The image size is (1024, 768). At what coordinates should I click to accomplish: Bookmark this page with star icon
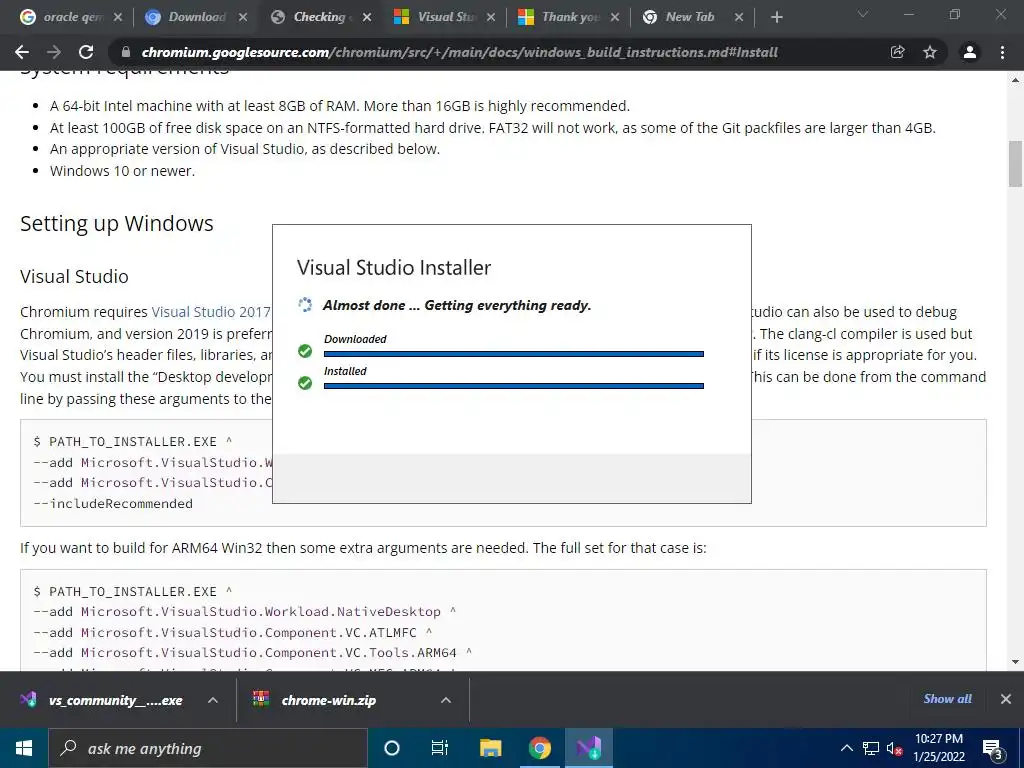coord(930,52)
